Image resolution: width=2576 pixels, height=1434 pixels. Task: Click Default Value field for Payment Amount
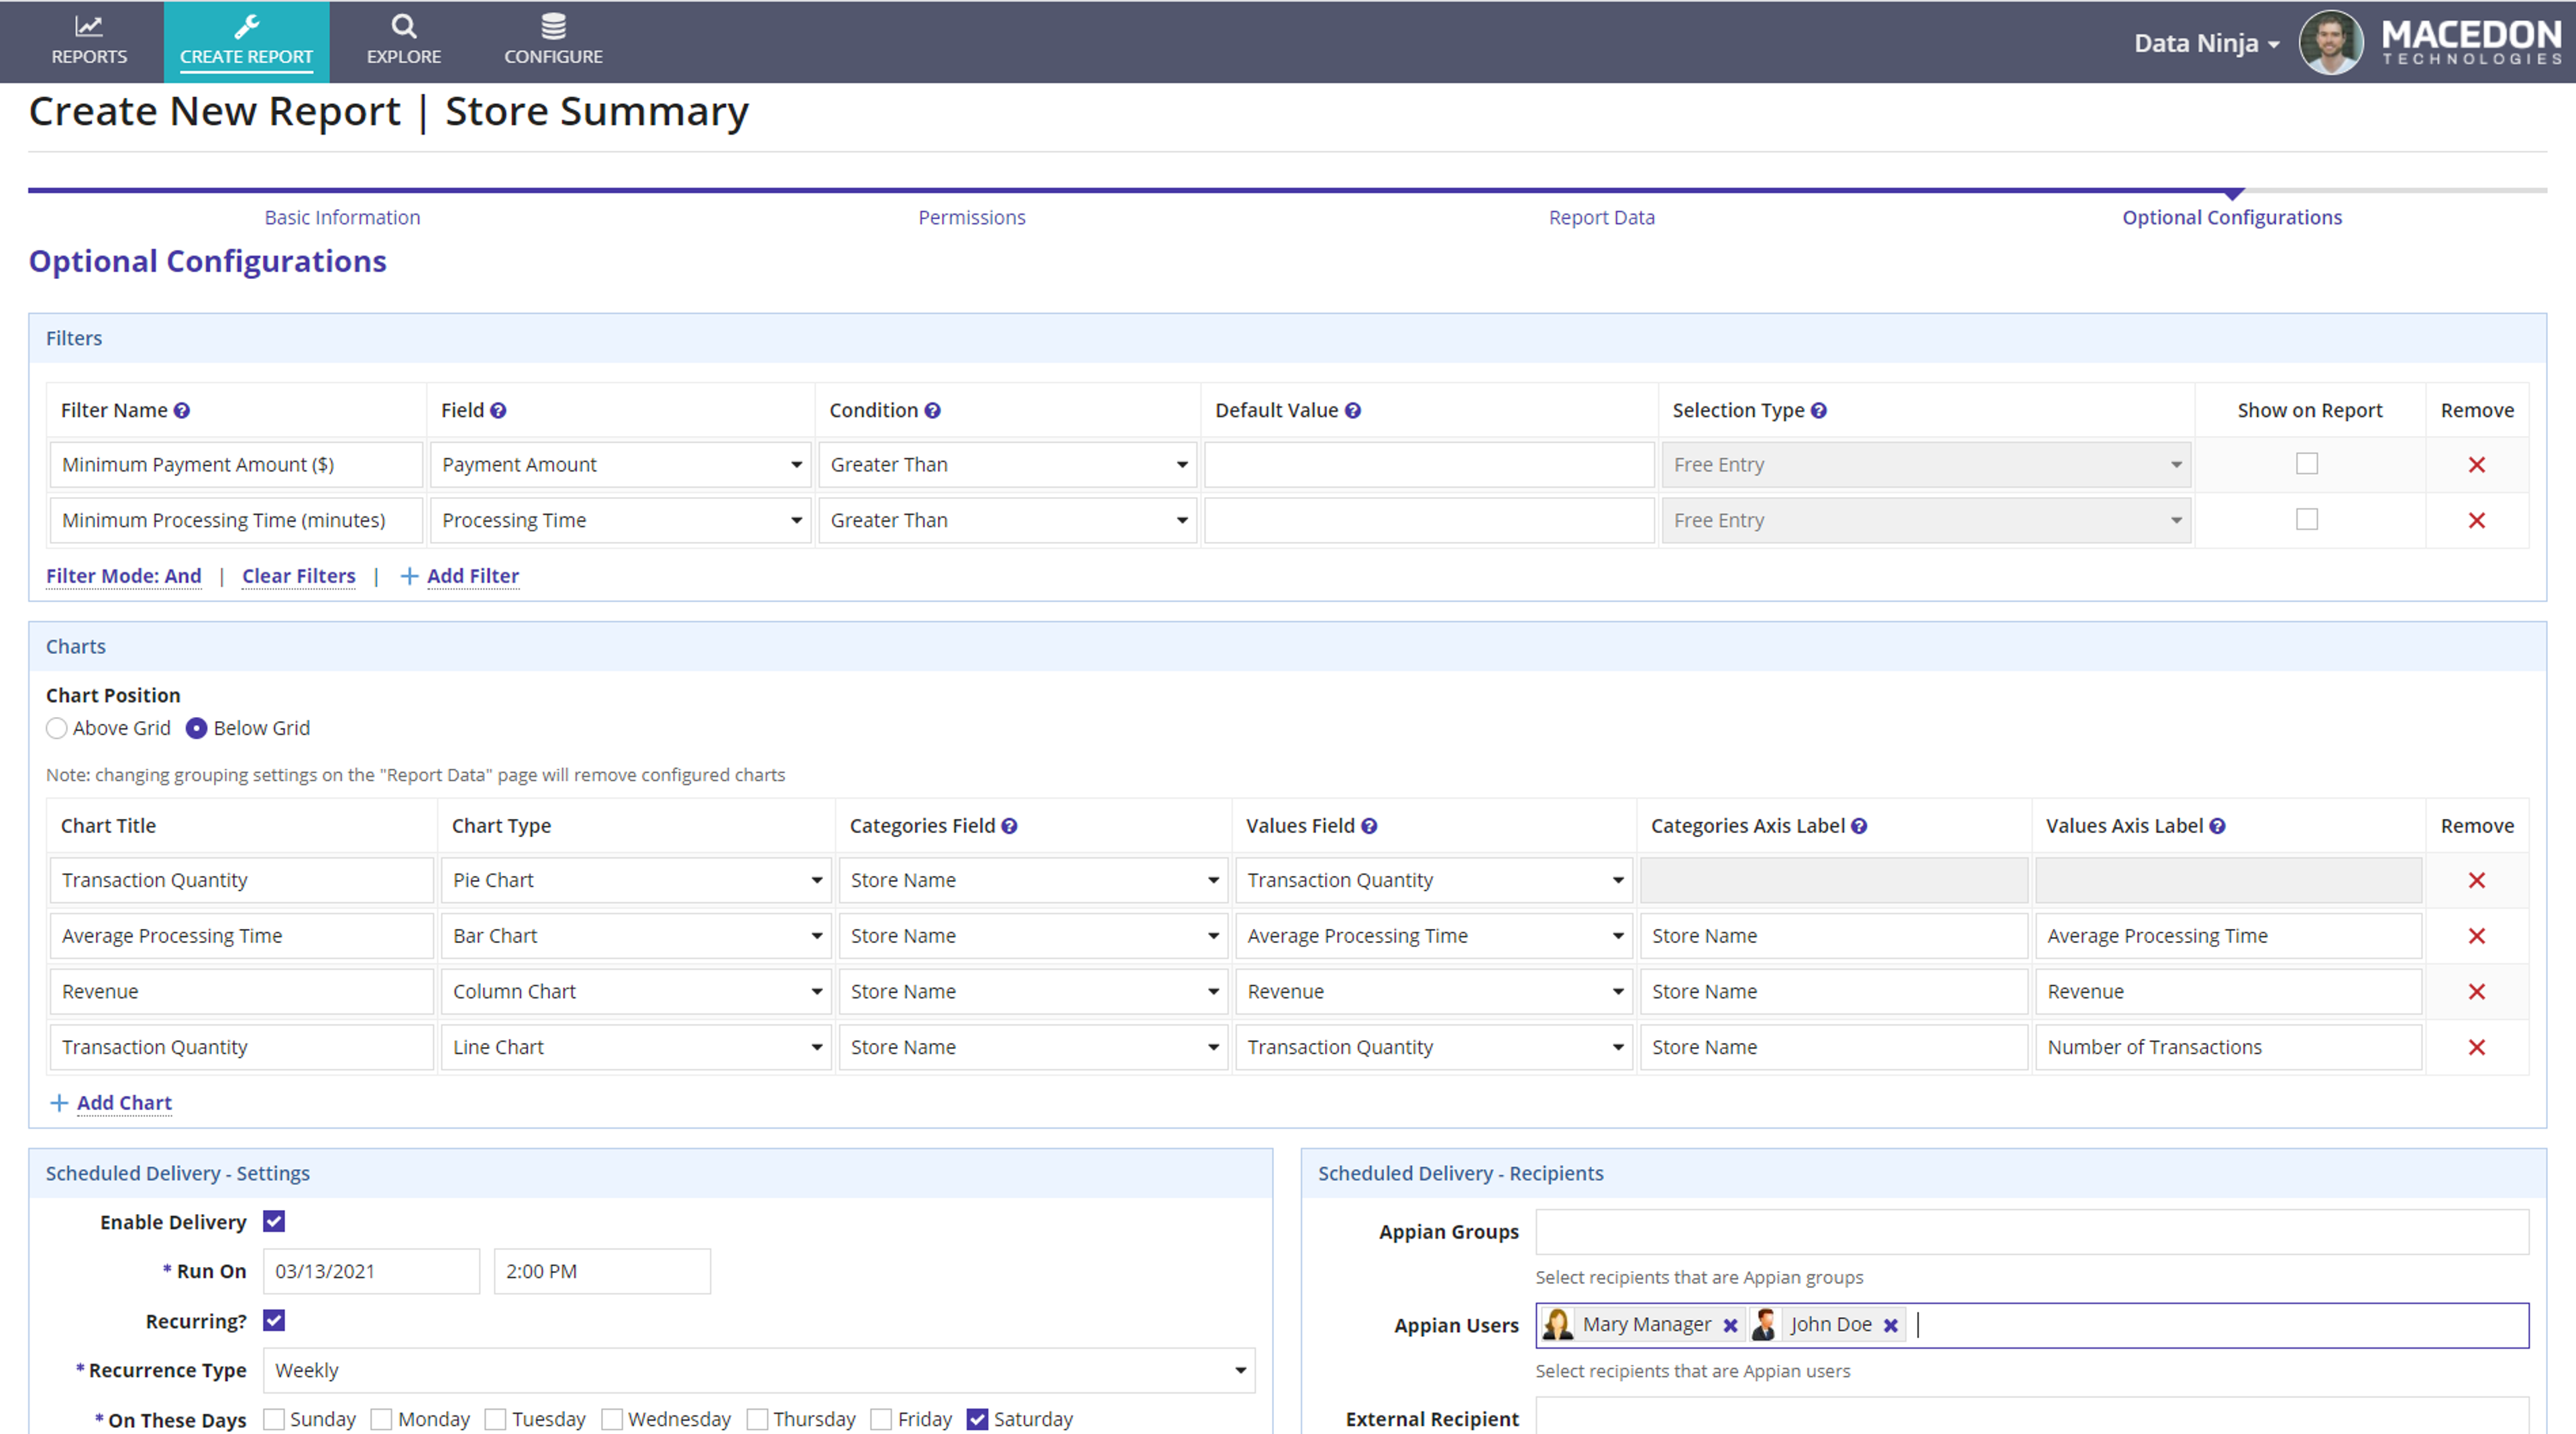(x=1429, y=465)
